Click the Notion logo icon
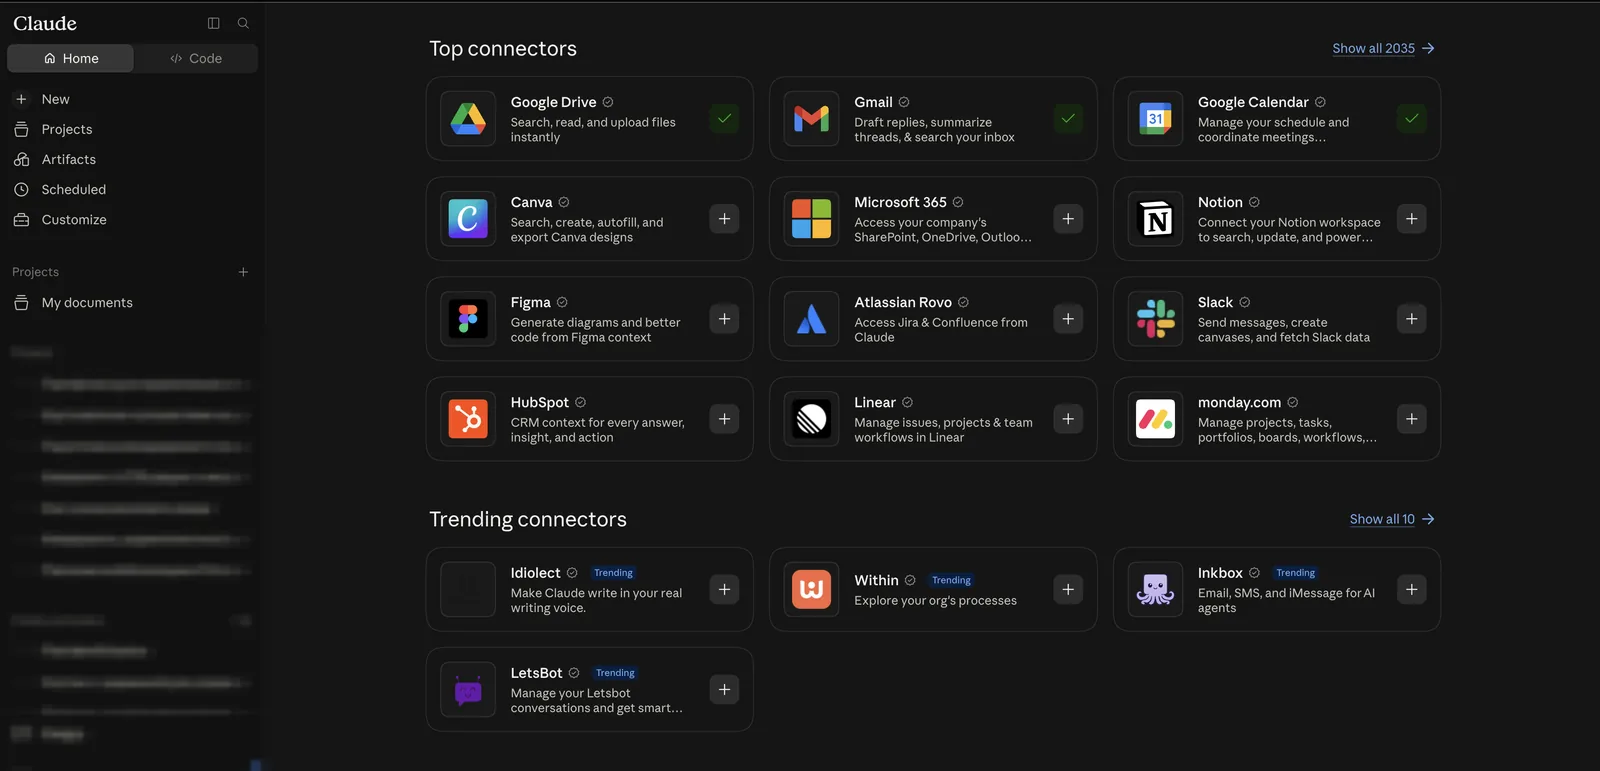The width and height of the screenshot is (1600, 771). 1155,219
